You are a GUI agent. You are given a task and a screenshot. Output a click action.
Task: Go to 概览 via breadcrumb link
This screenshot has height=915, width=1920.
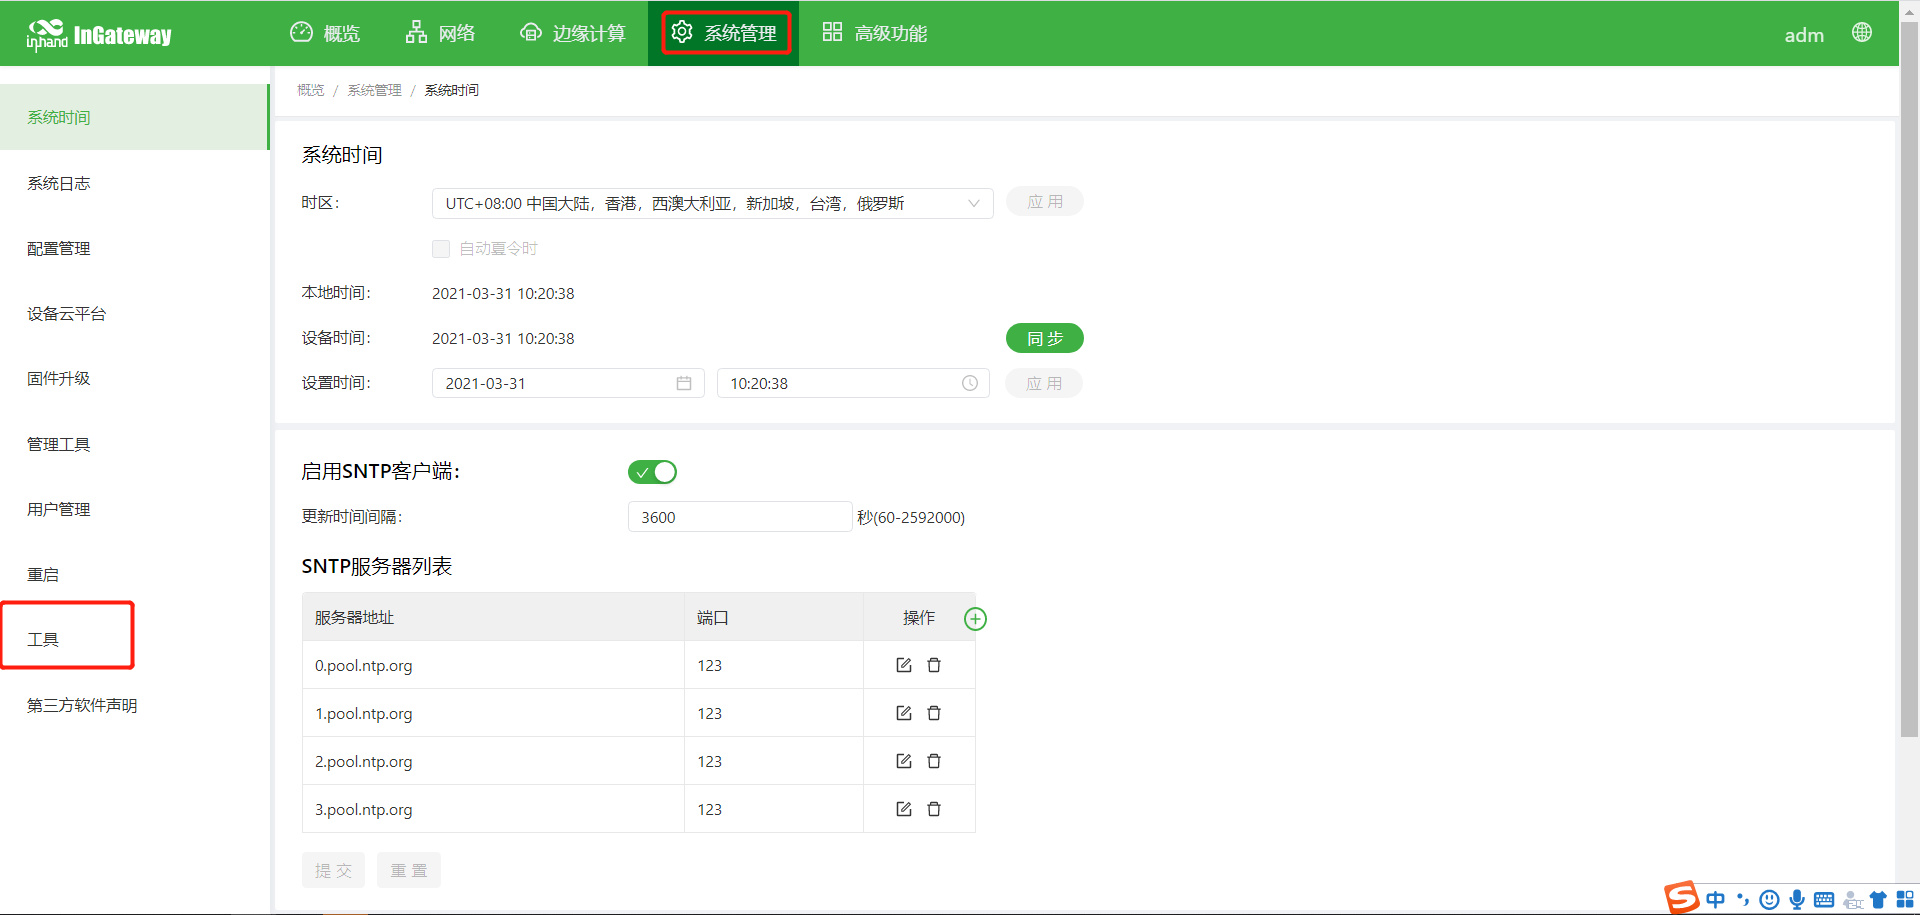(x=310, y=90)
